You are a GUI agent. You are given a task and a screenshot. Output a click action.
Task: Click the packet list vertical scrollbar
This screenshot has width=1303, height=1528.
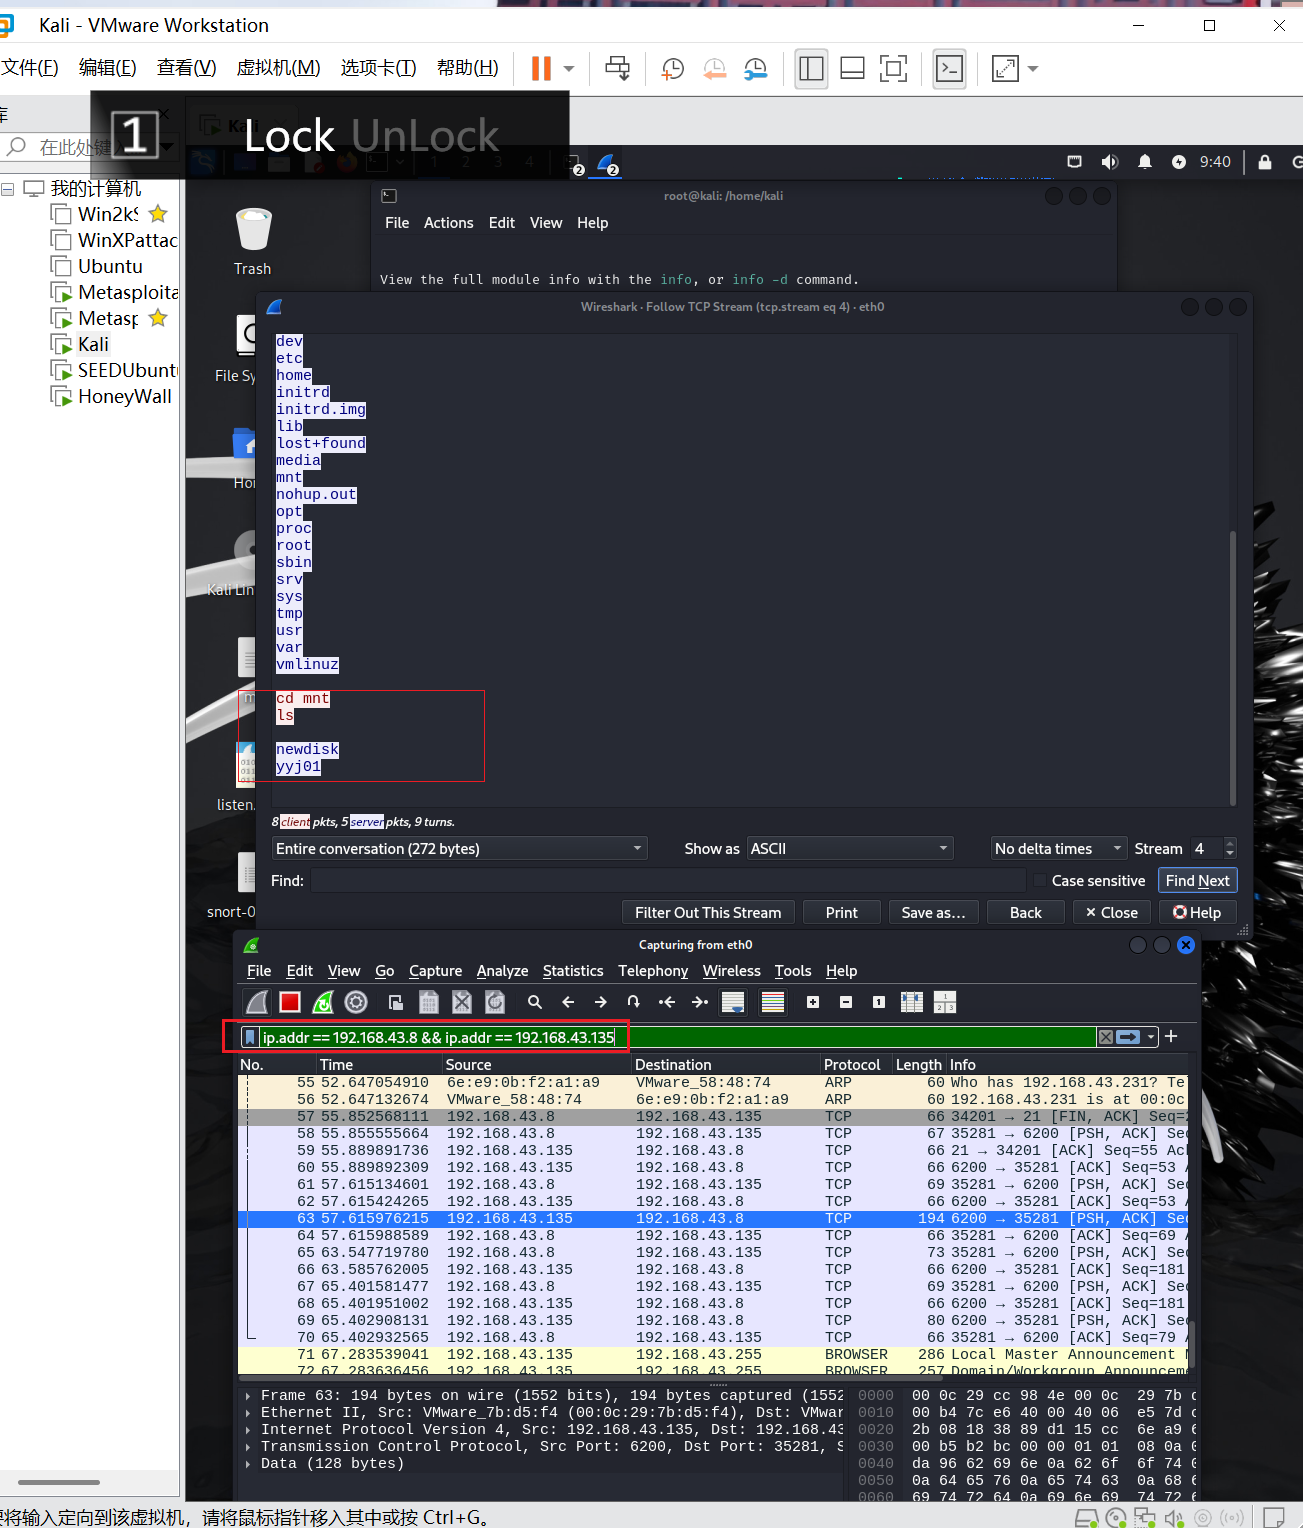[1191, 1342]
